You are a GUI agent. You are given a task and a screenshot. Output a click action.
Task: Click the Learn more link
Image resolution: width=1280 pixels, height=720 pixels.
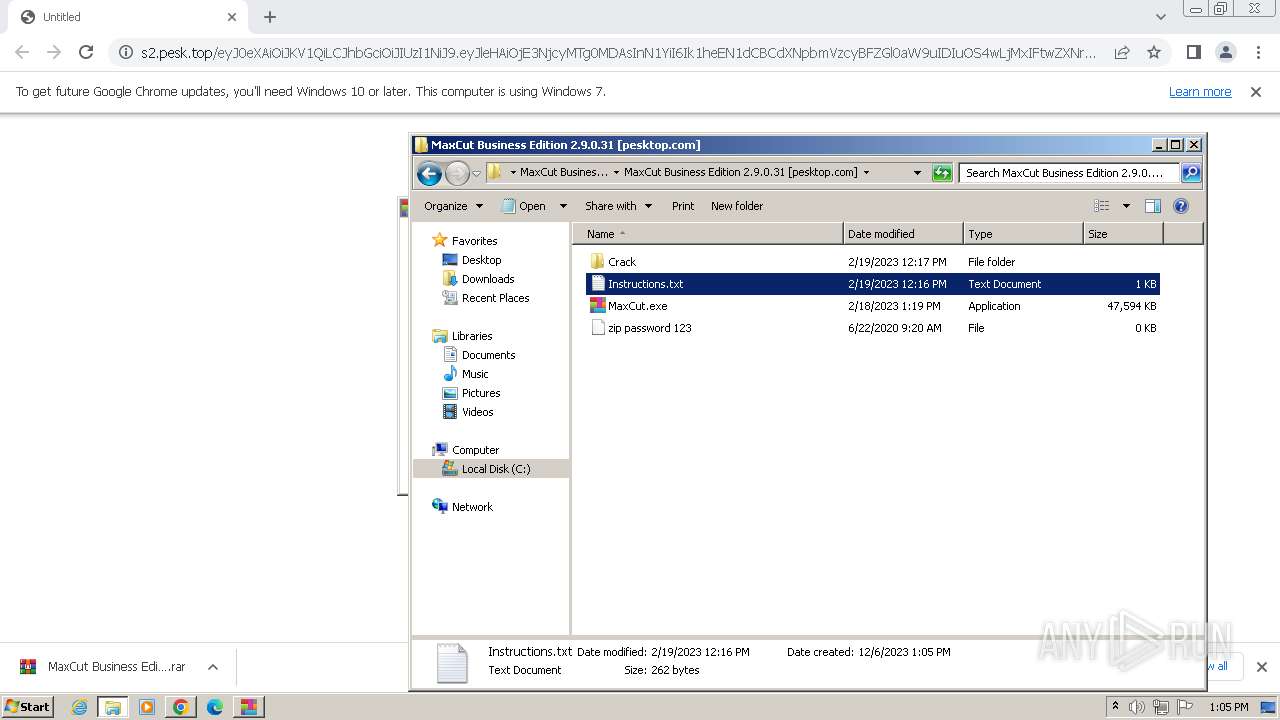1200,92
